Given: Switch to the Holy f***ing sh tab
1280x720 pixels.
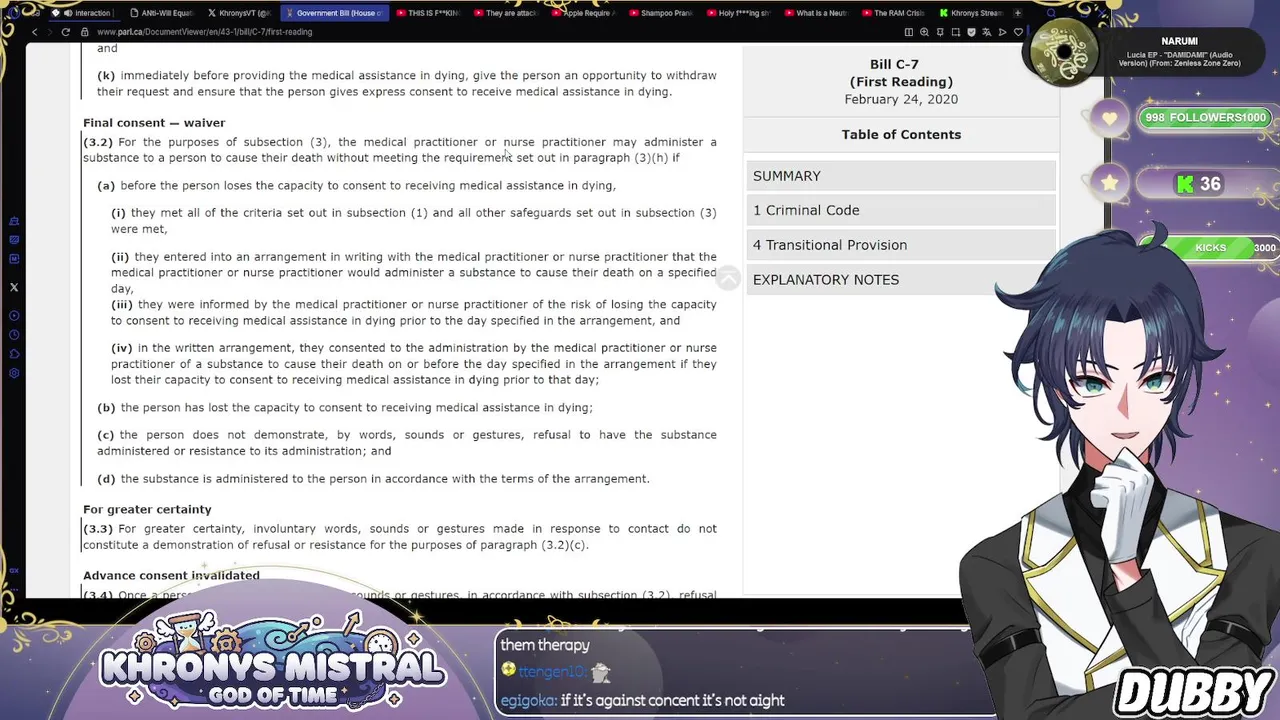Looking at the screenshot, I should (x=739, y=13).
